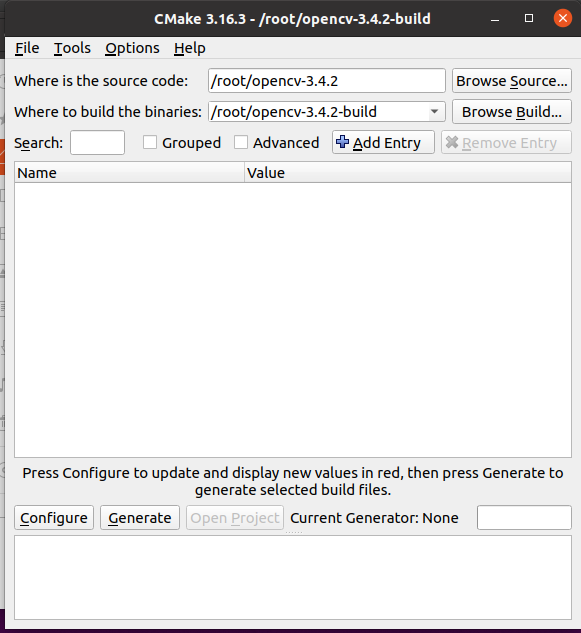The image size is (581, 633).
Task: Click the Add Entry button
Action: [383, 142]
